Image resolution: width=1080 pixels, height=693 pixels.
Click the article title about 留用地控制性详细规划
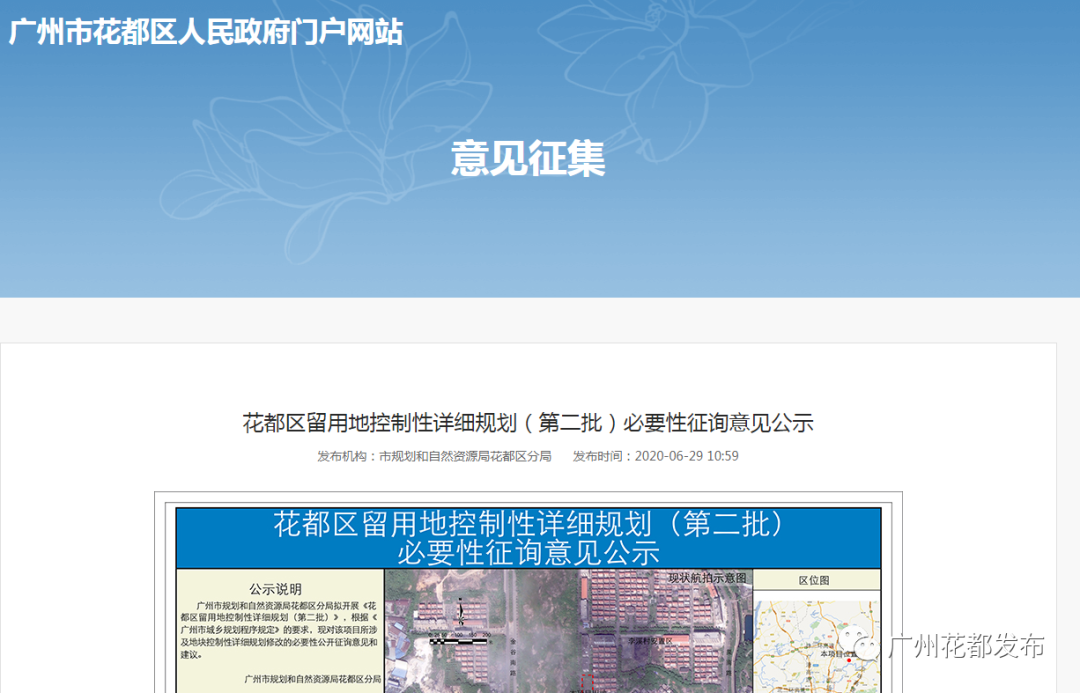coord(528,423)
